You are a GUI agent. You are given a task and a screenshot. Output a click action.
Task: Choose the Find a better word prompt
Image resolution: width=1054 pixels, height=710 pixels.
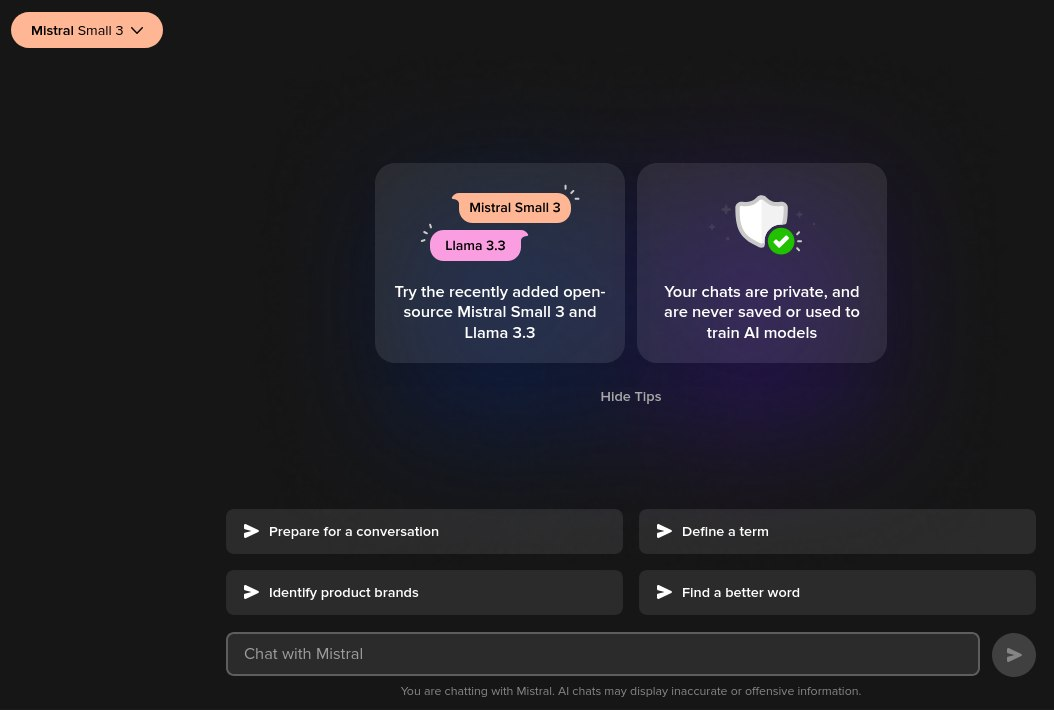coord(837,592)
